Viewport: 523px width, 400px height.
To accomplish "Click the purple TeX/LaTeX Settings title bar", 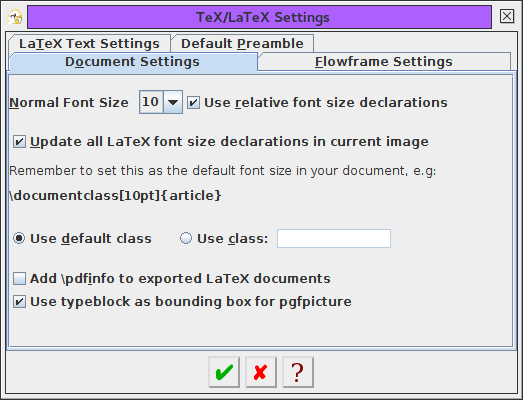I will [x=259, y=17].
